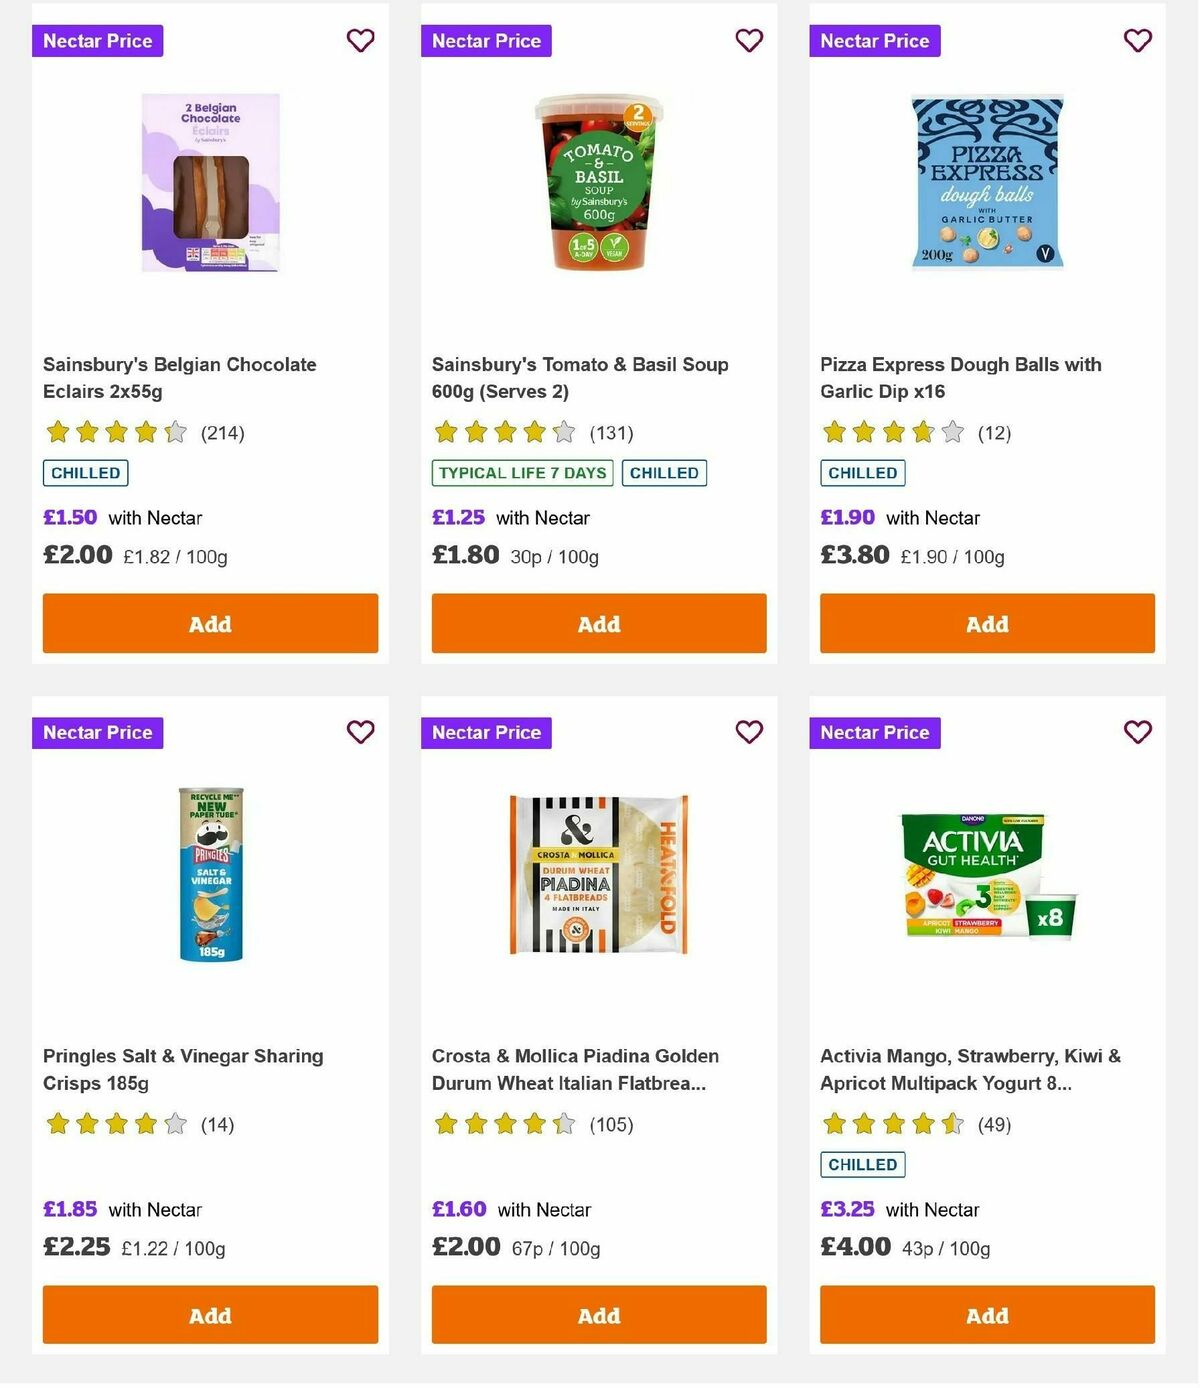The width and height of the screenshot is (1200, 1388).
Task: Click the heart icon on Activia Yogurt multipack
Action: coord(1137,732)
